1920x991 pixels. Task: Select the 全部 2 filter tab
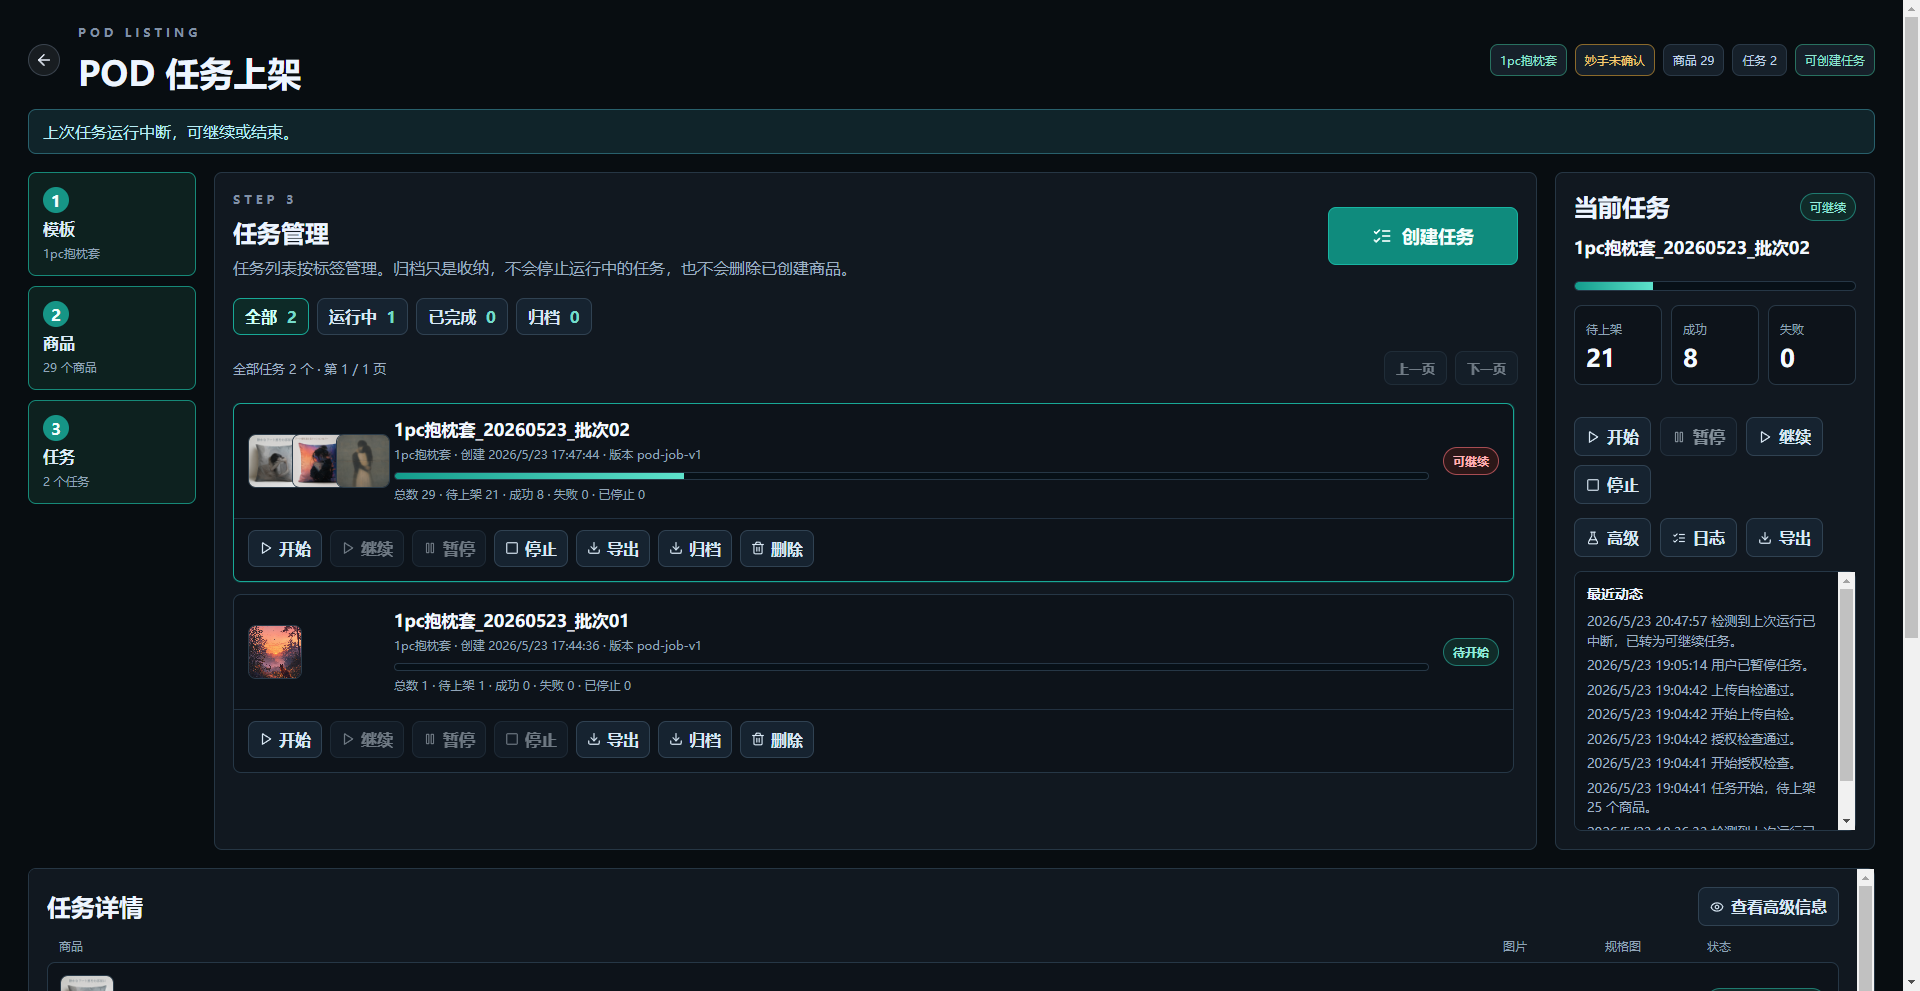pyautogui.click(x=271, y=317)
